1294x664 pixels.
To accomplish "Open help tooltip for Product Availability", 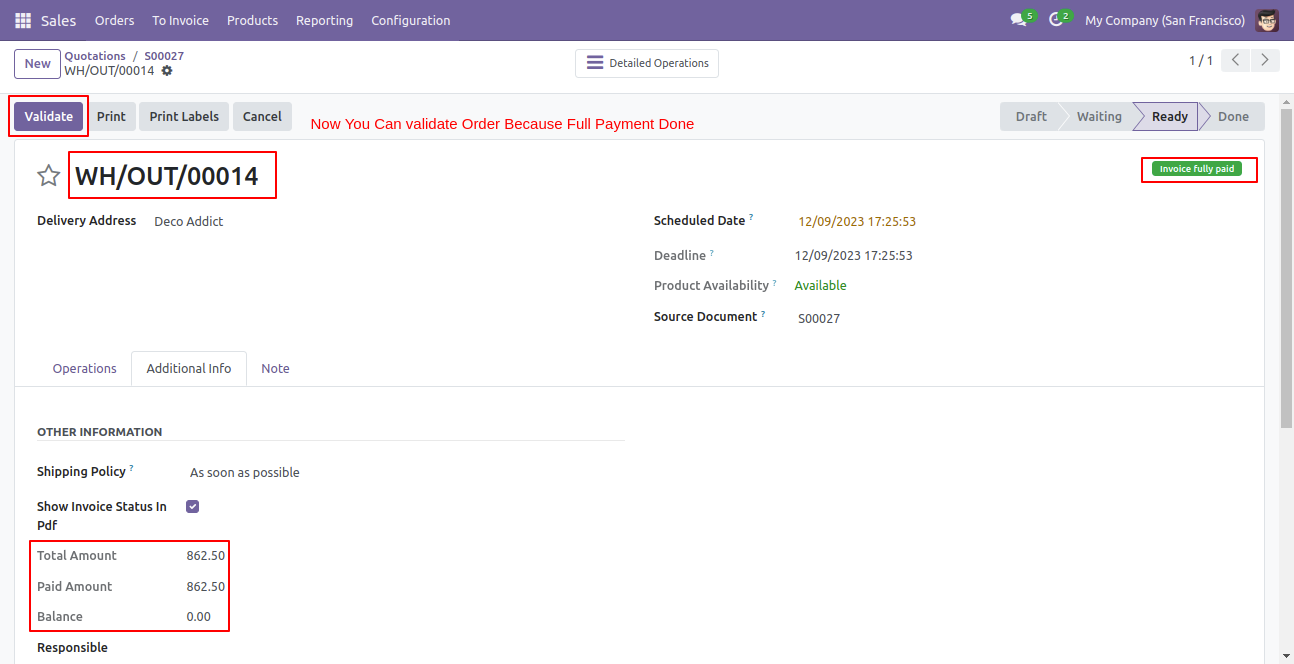I will (775, 282).
